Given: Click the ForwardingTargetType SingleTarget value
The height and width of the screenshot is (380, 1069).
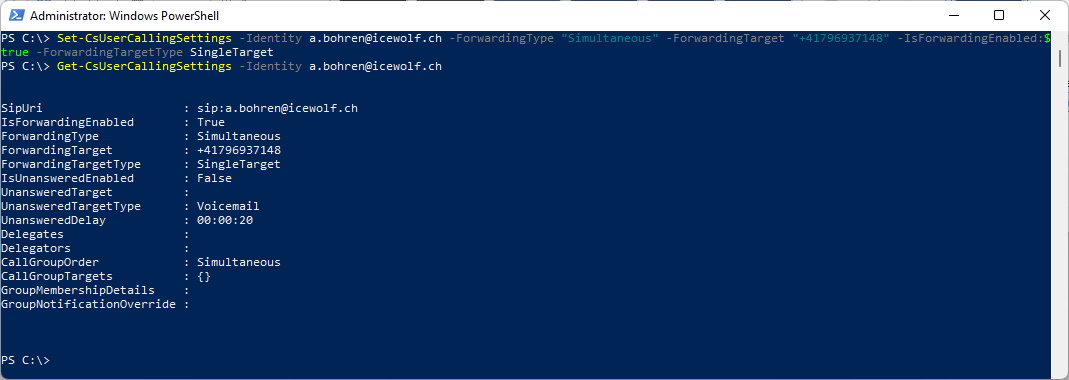Looking at the screenshot, I should coord(239,164).
